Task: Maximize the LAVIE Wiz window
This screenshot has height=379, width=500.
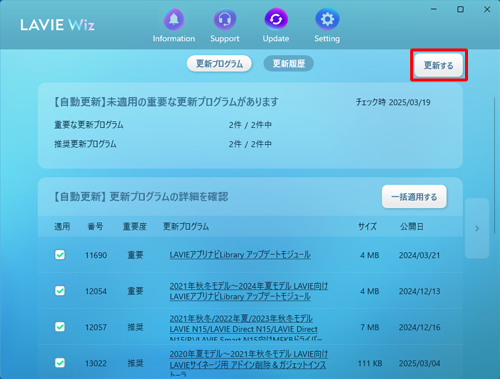Action: click(460, 9)
